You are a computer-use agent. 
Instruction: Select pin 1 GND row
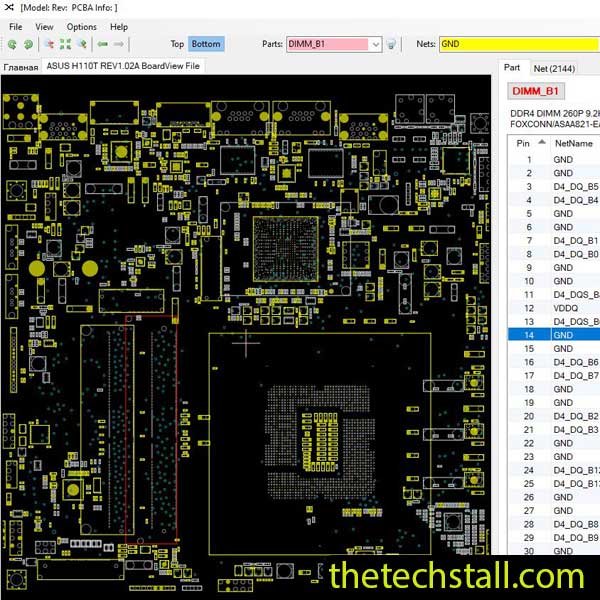coord(554,160)
